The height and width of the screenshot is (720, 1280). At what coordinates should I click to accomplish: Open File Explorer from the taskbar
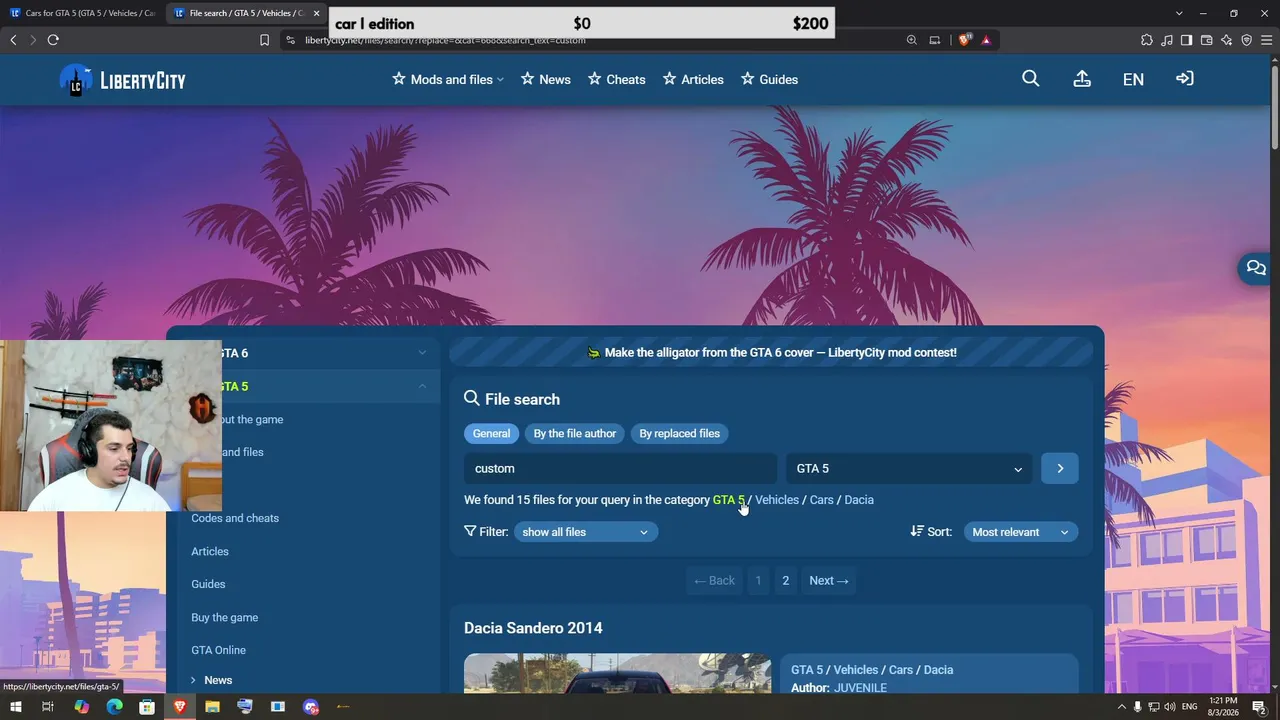click(212, 707)
